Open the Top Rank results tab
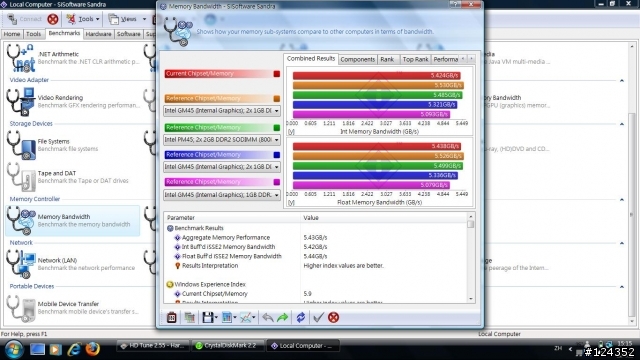 point(416,59)
